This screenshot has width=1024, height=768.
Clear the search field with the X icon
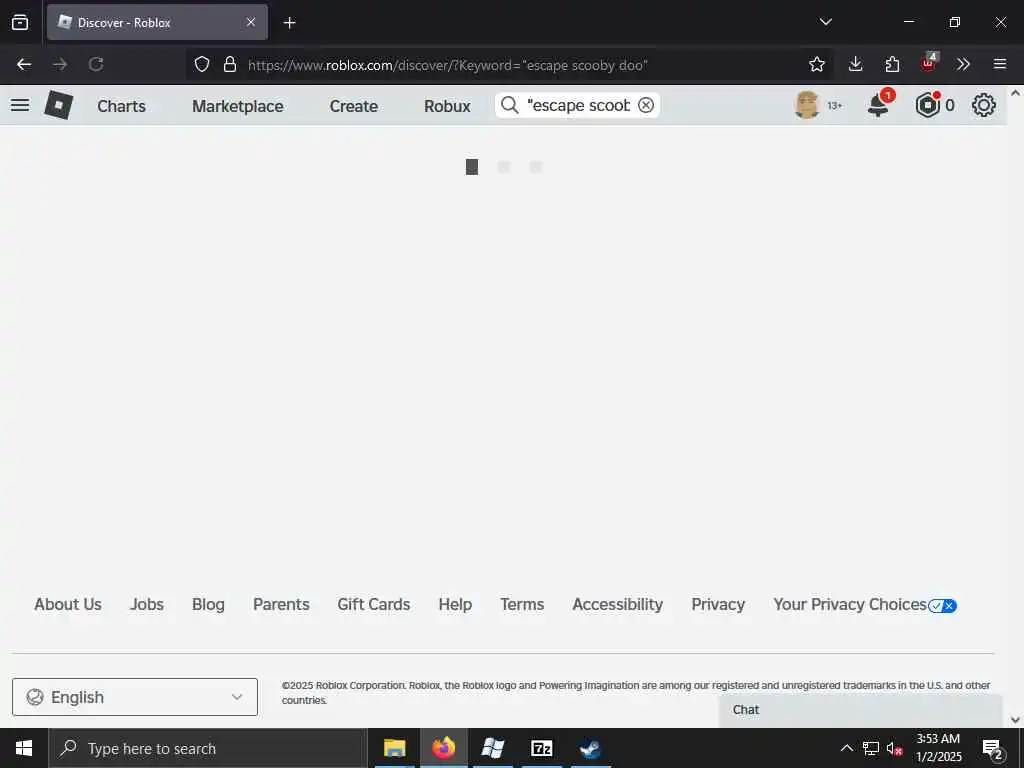[645, 105]
